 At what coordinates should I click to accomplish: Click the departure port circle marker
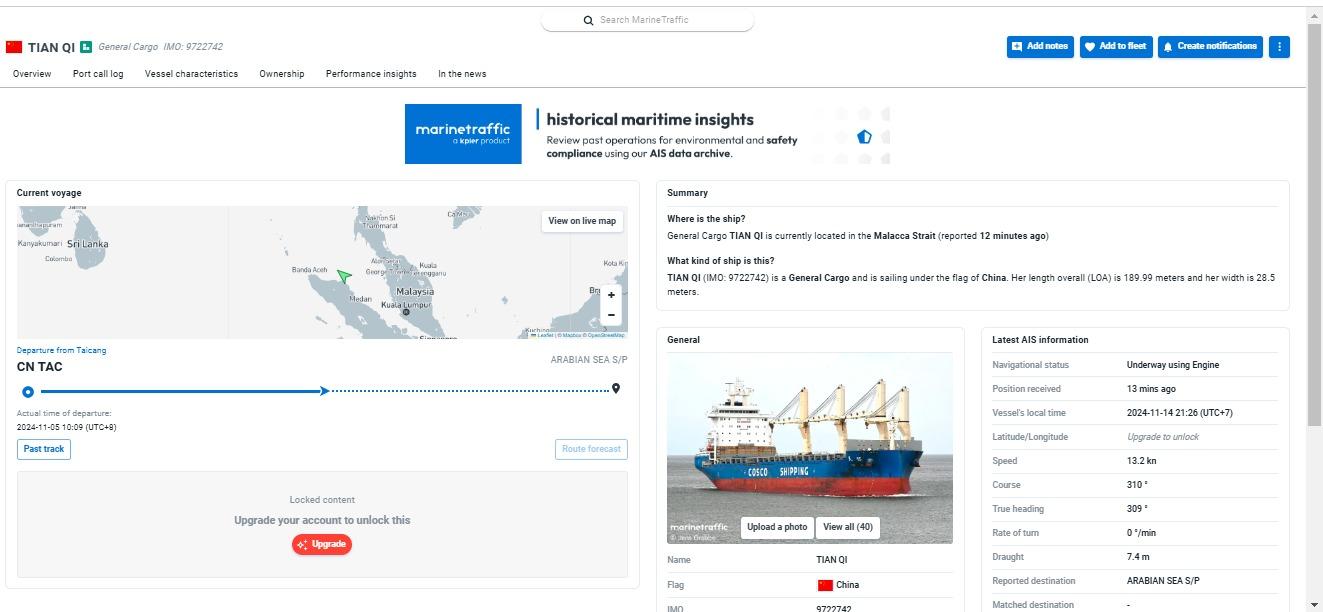(28, 391)
